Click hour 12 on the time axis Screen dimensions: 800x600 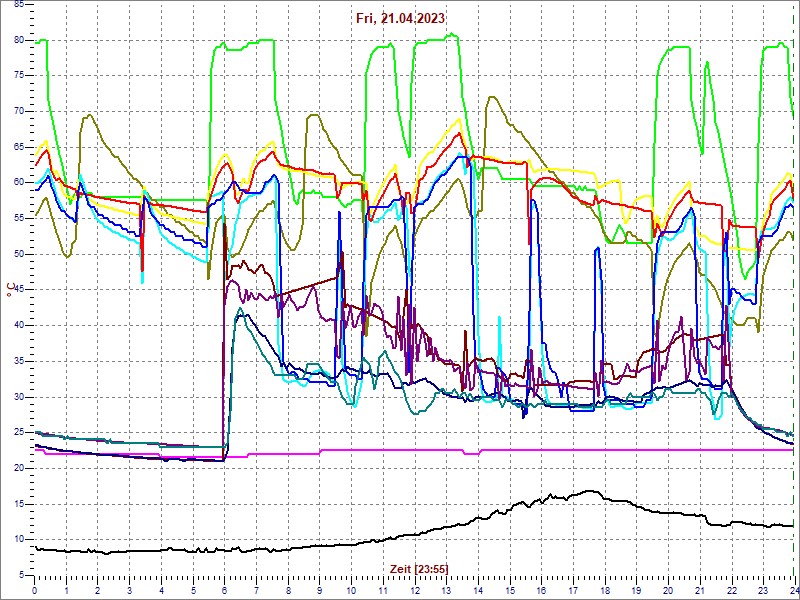(x=414, y=590)
